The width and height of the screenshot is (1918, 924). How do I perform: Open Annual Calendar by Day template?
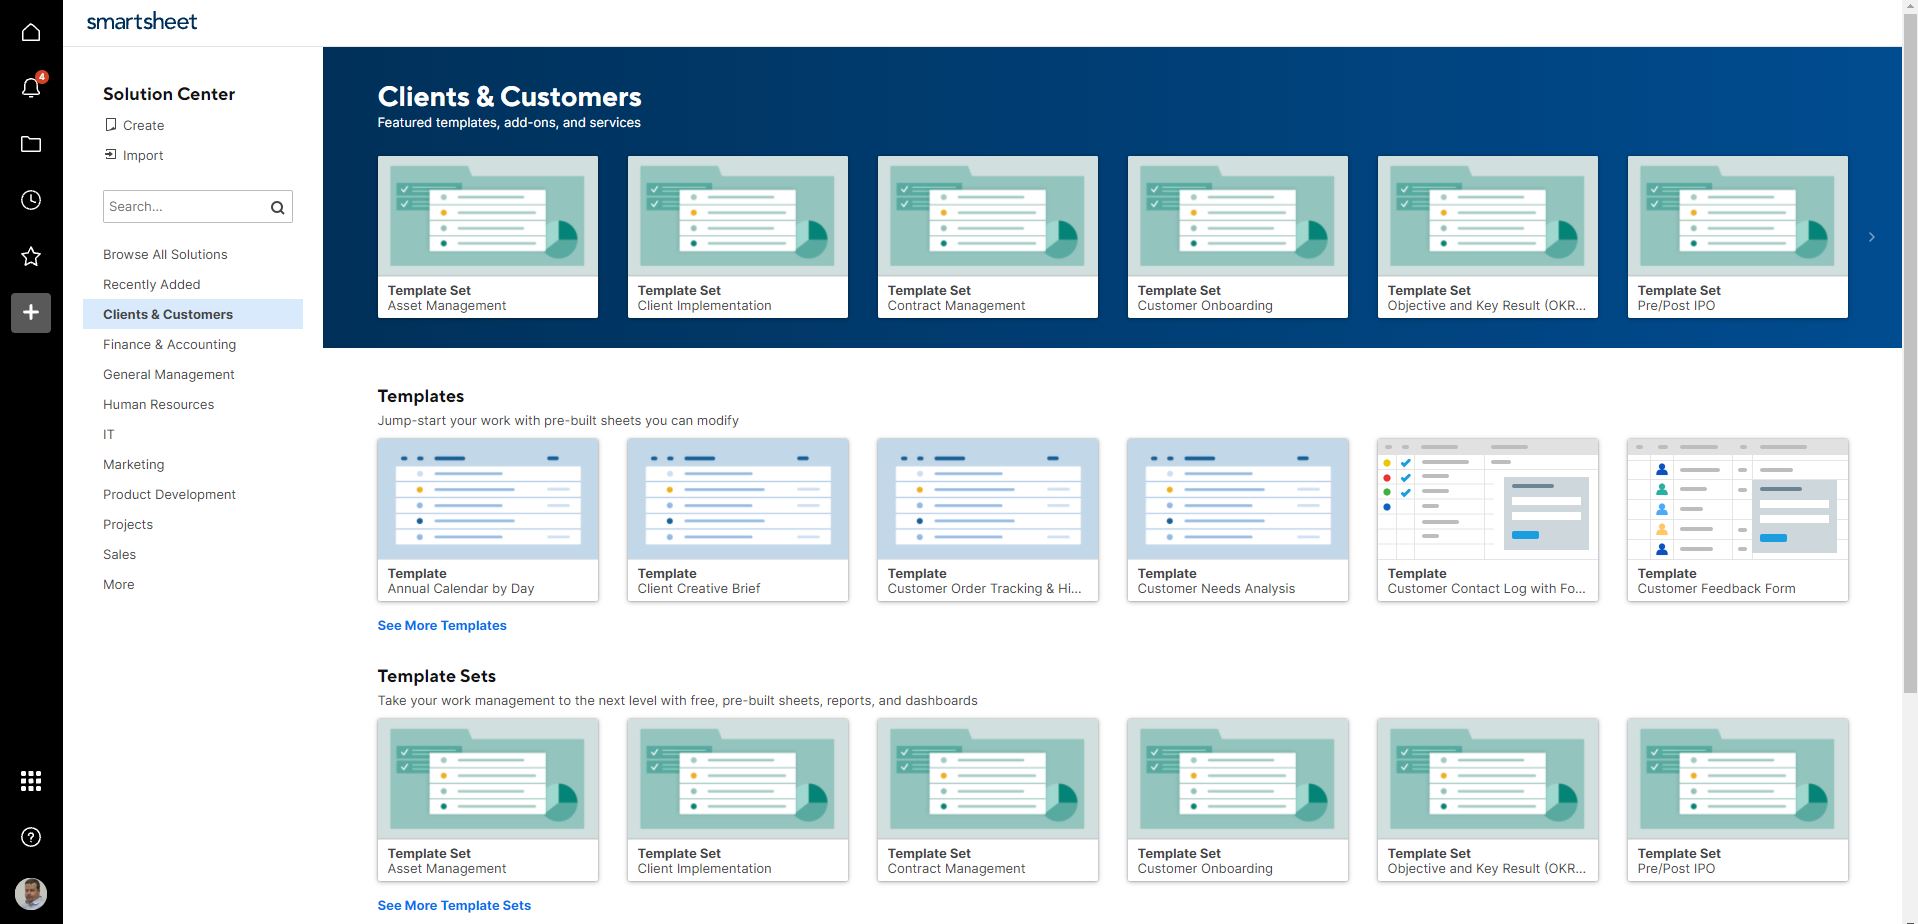pos(488,520)
